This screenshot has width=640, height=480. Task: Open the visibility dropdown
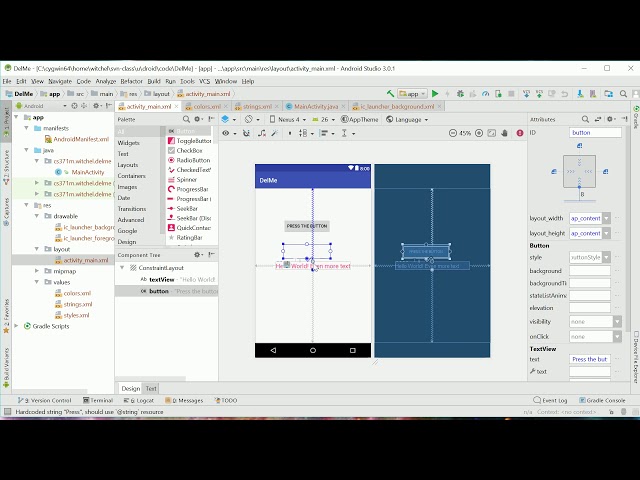click(595, 322)
